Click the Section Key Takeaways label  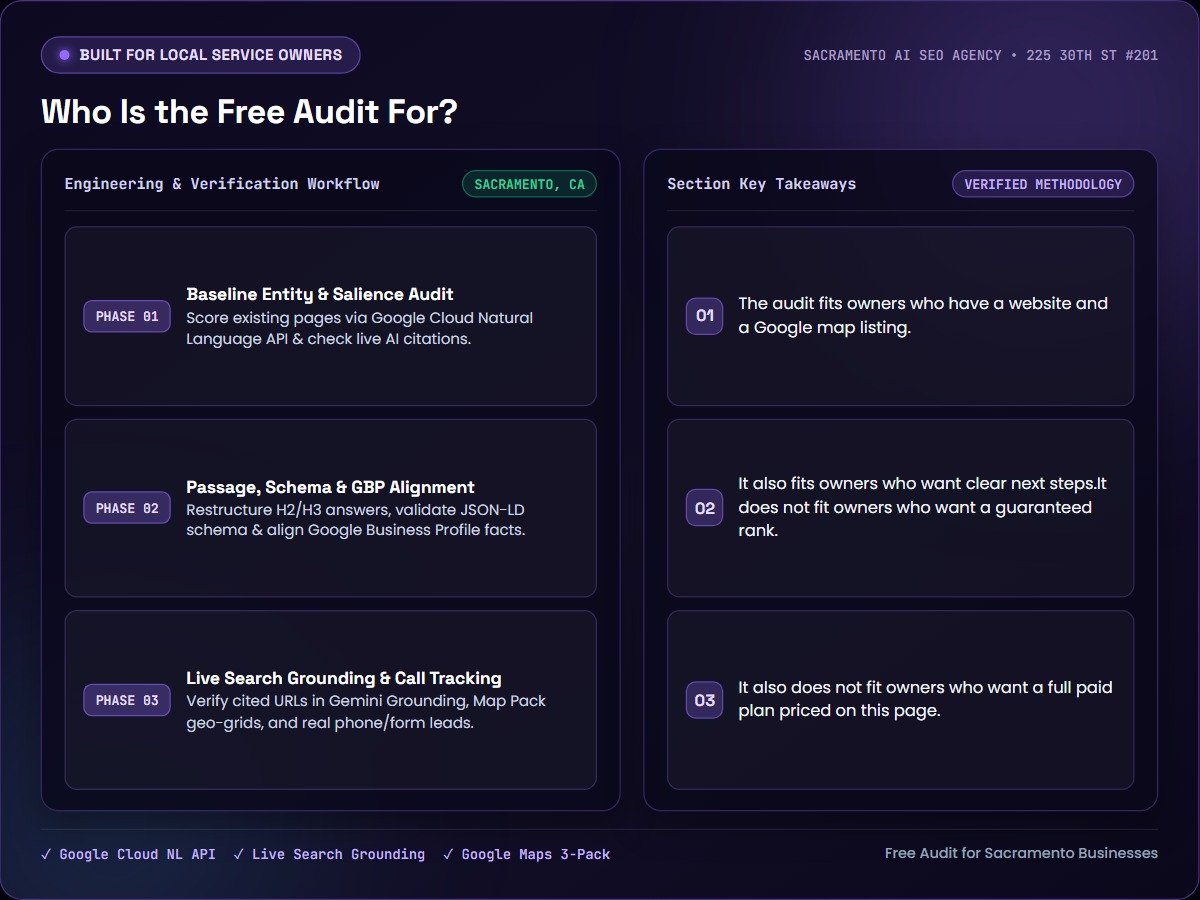pos(761,184)
